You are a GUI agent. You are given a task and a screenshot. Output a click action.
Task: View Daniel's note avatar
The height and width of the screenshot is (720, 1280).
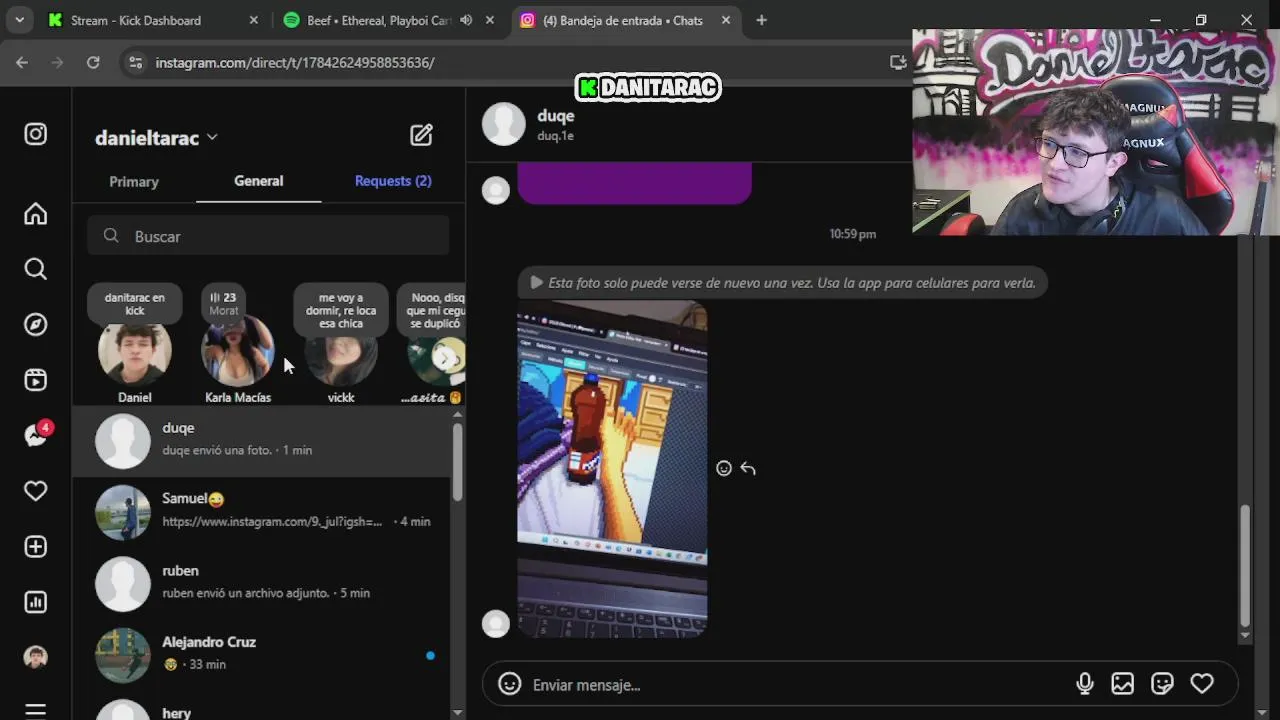[x=134, y=352]
